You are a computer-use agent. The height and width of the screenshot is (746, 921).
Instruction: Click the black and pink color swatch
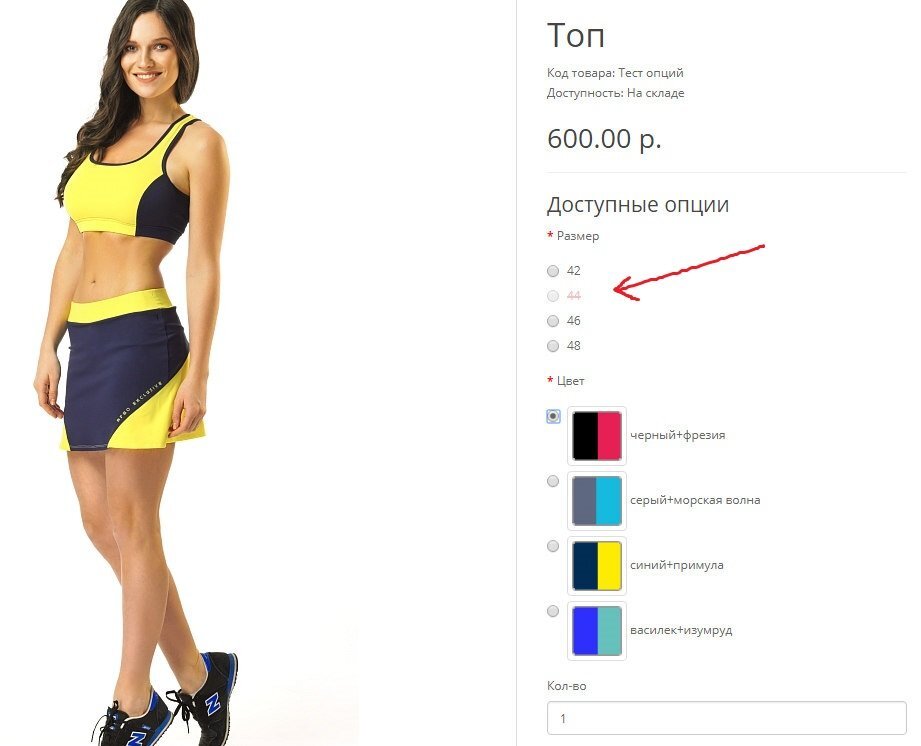[597, 436]
